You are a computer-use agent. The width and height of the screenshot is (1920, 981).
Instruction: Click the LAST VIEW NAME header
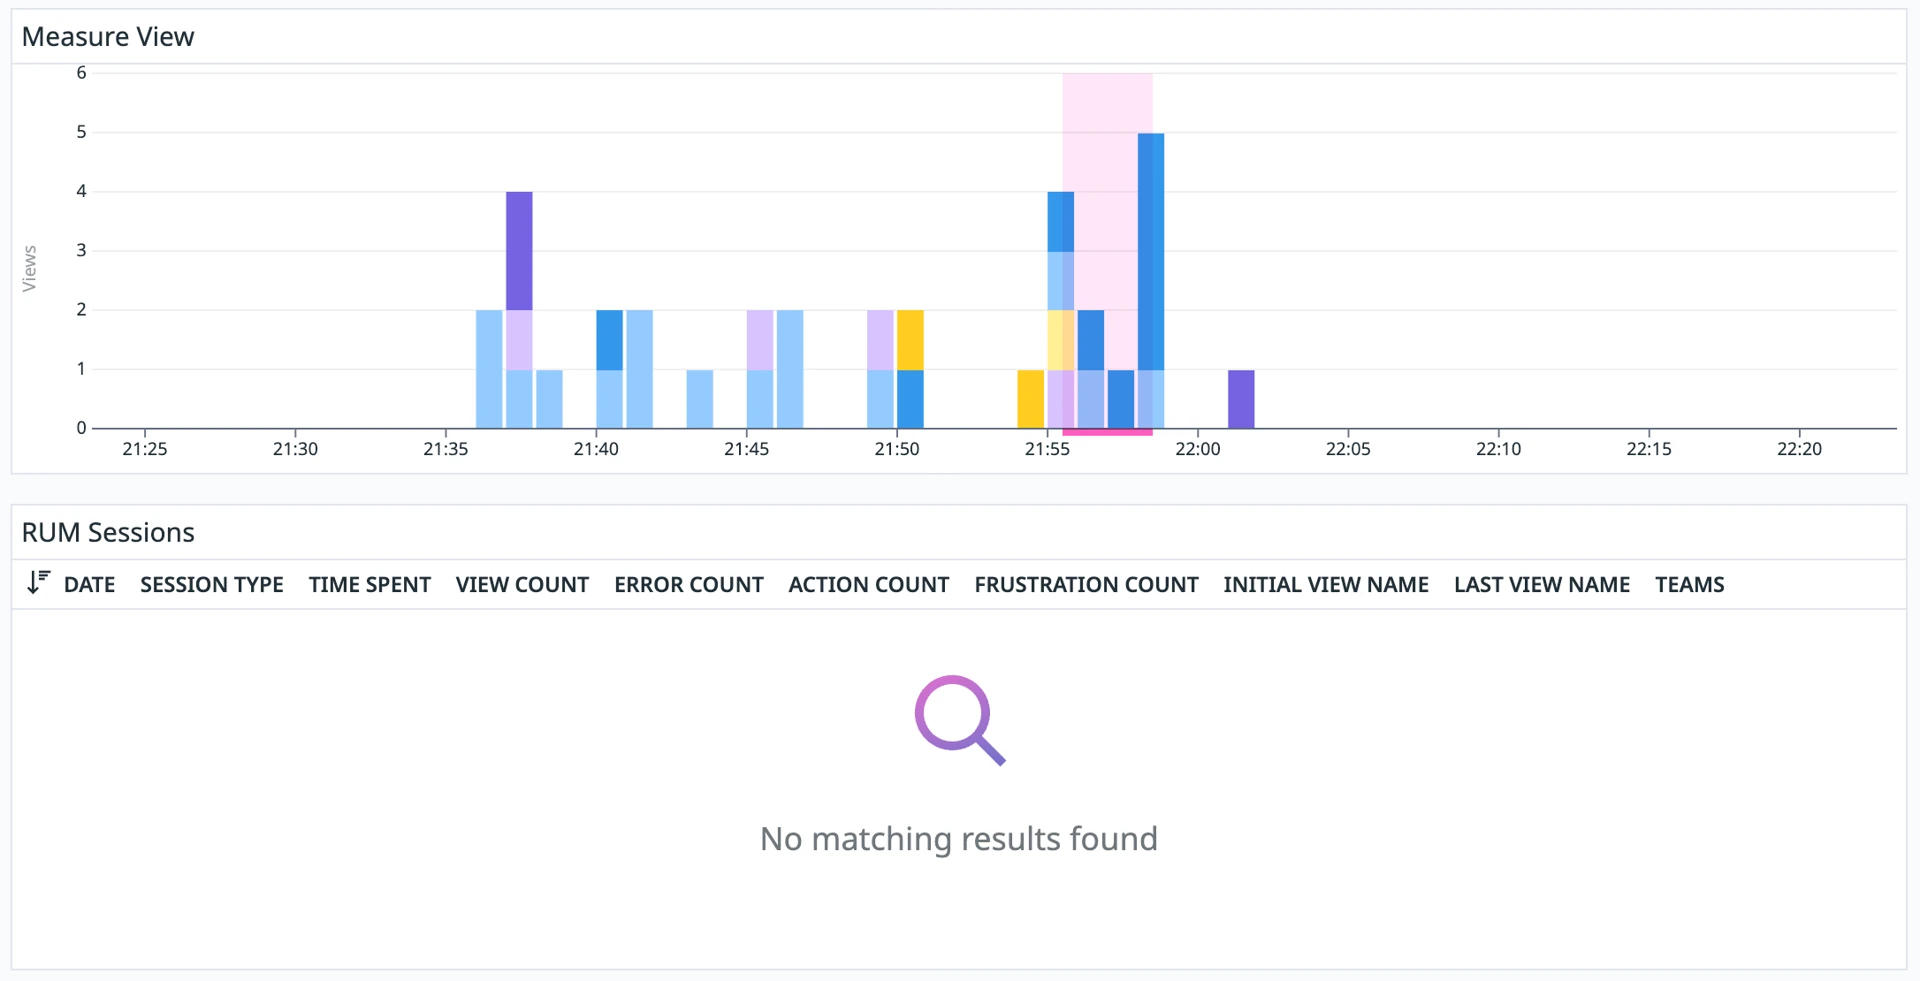tap(1541, 585)
